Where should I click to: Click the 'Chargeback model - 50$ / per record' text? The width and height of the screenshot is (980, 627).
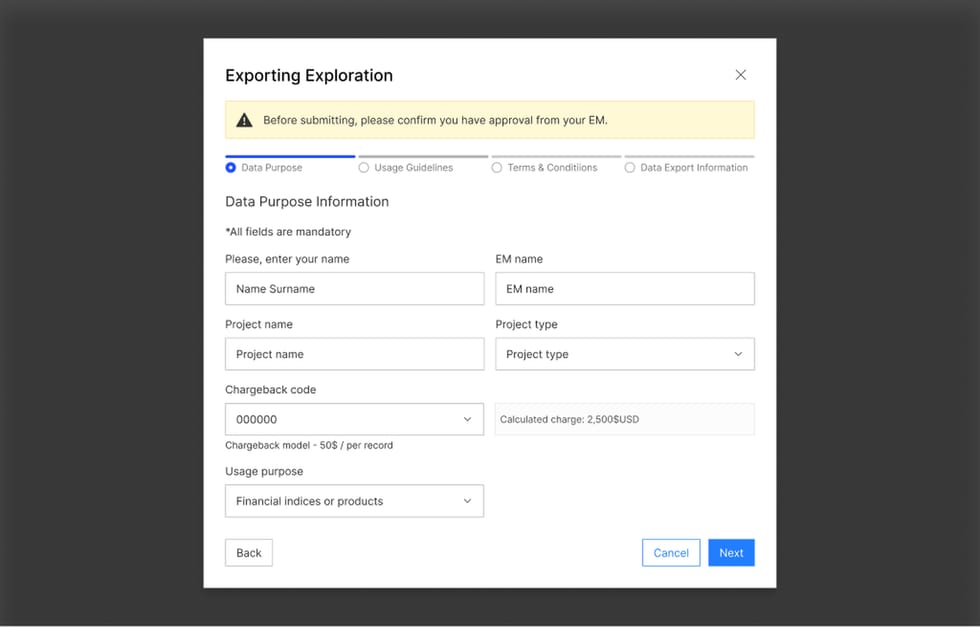[x=309, y=445]
